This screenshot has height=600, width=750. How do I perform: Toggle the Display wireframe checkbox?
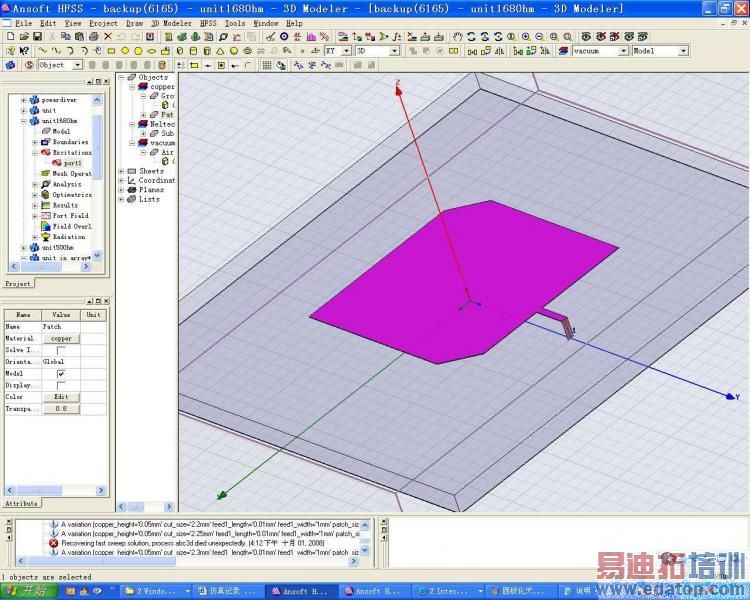(61, 385)
